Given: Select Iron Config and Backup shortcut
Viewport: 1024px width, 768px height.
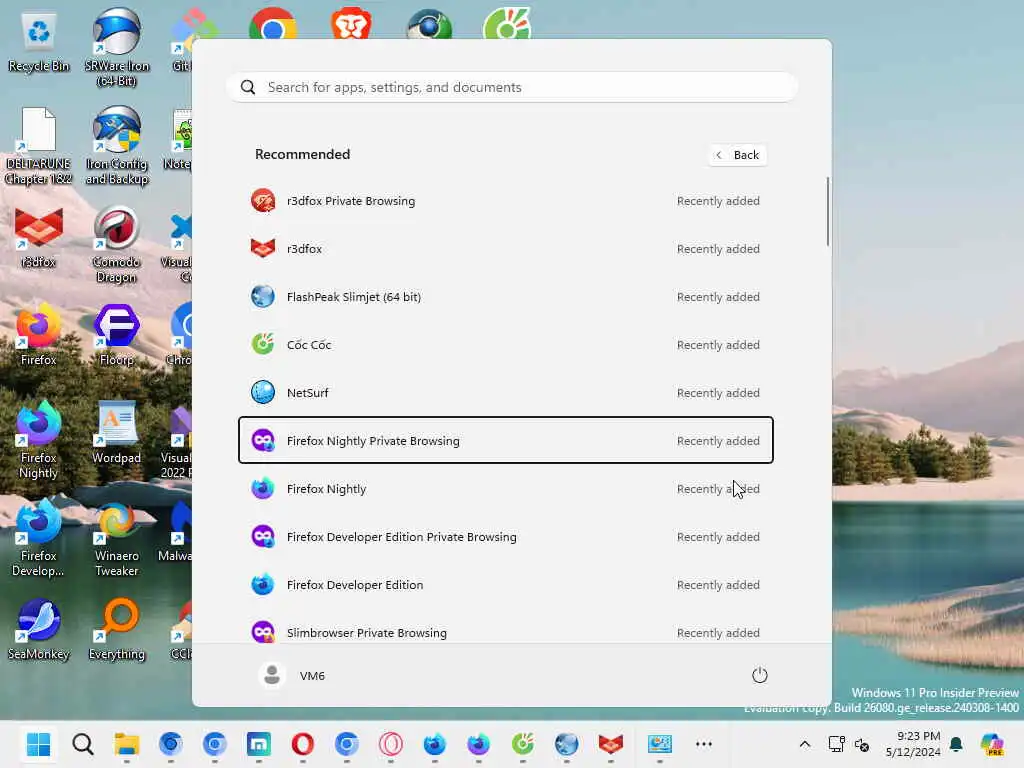Looking at the screenshot, I should coord(117,147).
